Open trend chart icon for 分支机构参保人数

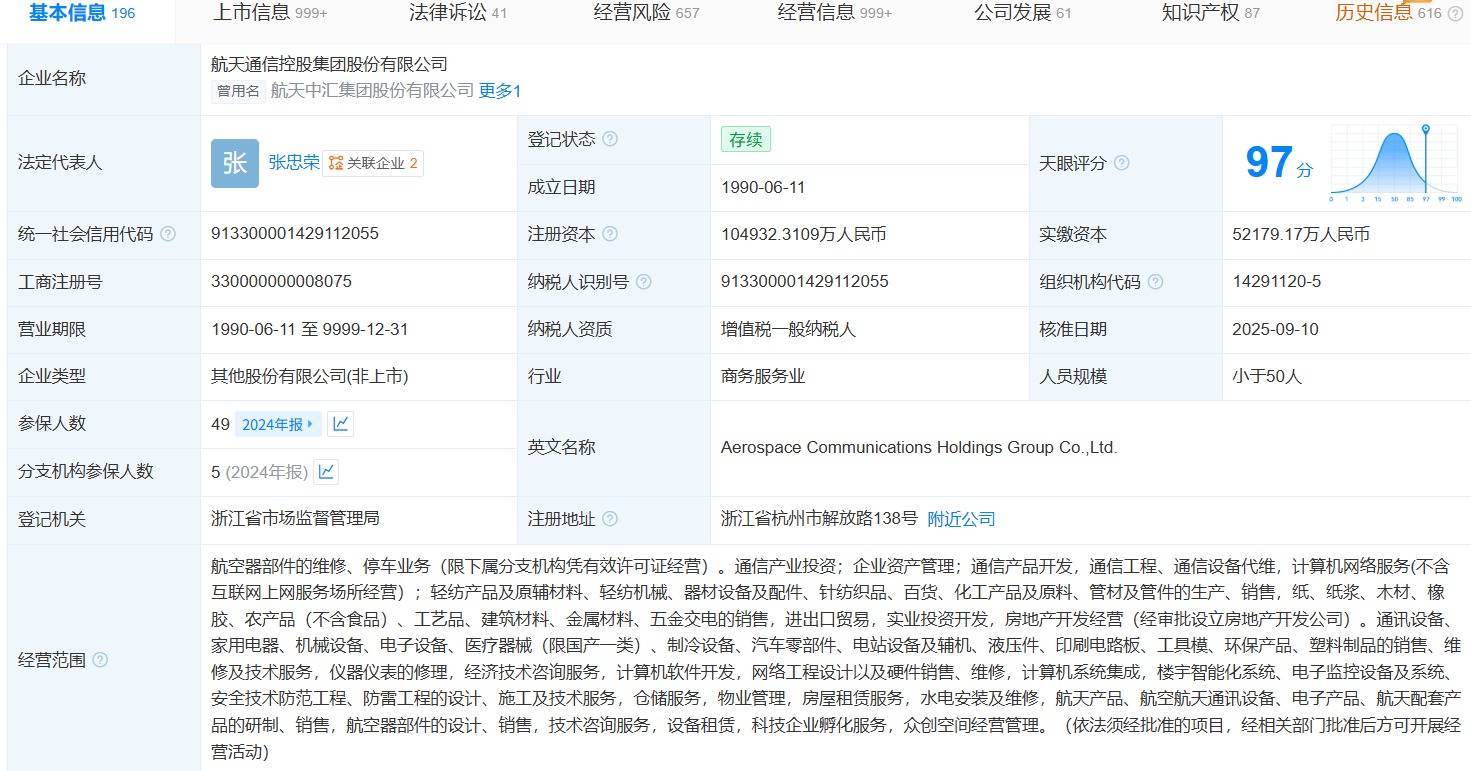coord(326,471)
